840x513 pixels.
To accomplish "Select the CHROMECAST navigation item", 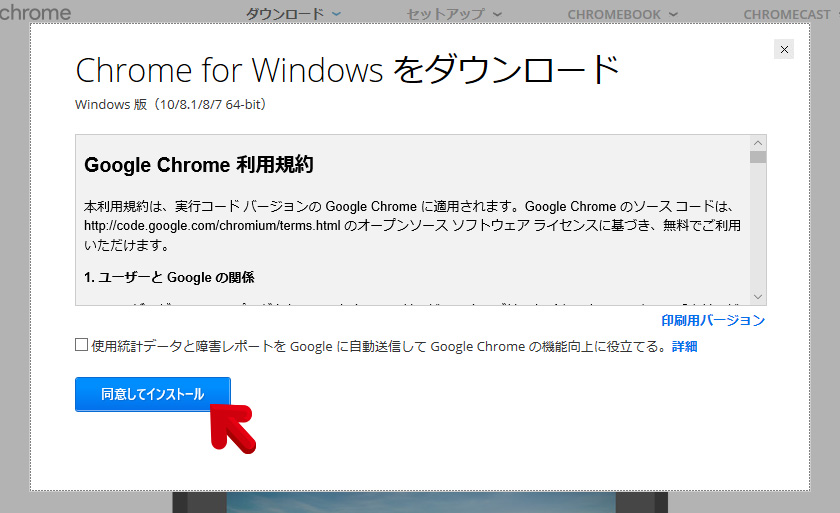I will 786,14.
